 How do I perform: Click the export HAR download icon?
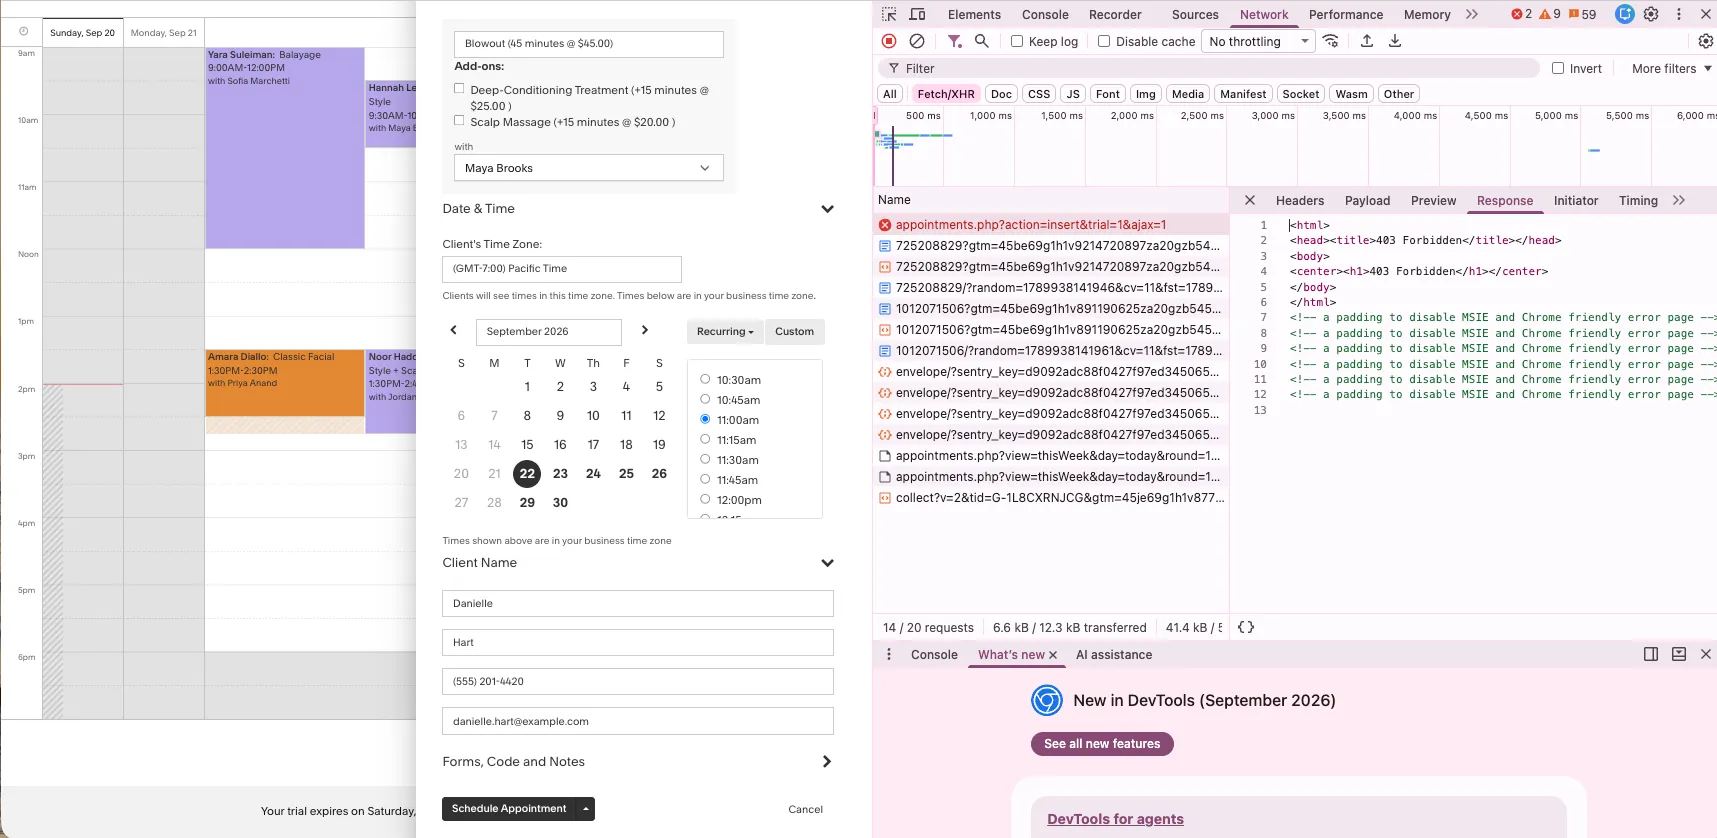[x=1395, y=41]
